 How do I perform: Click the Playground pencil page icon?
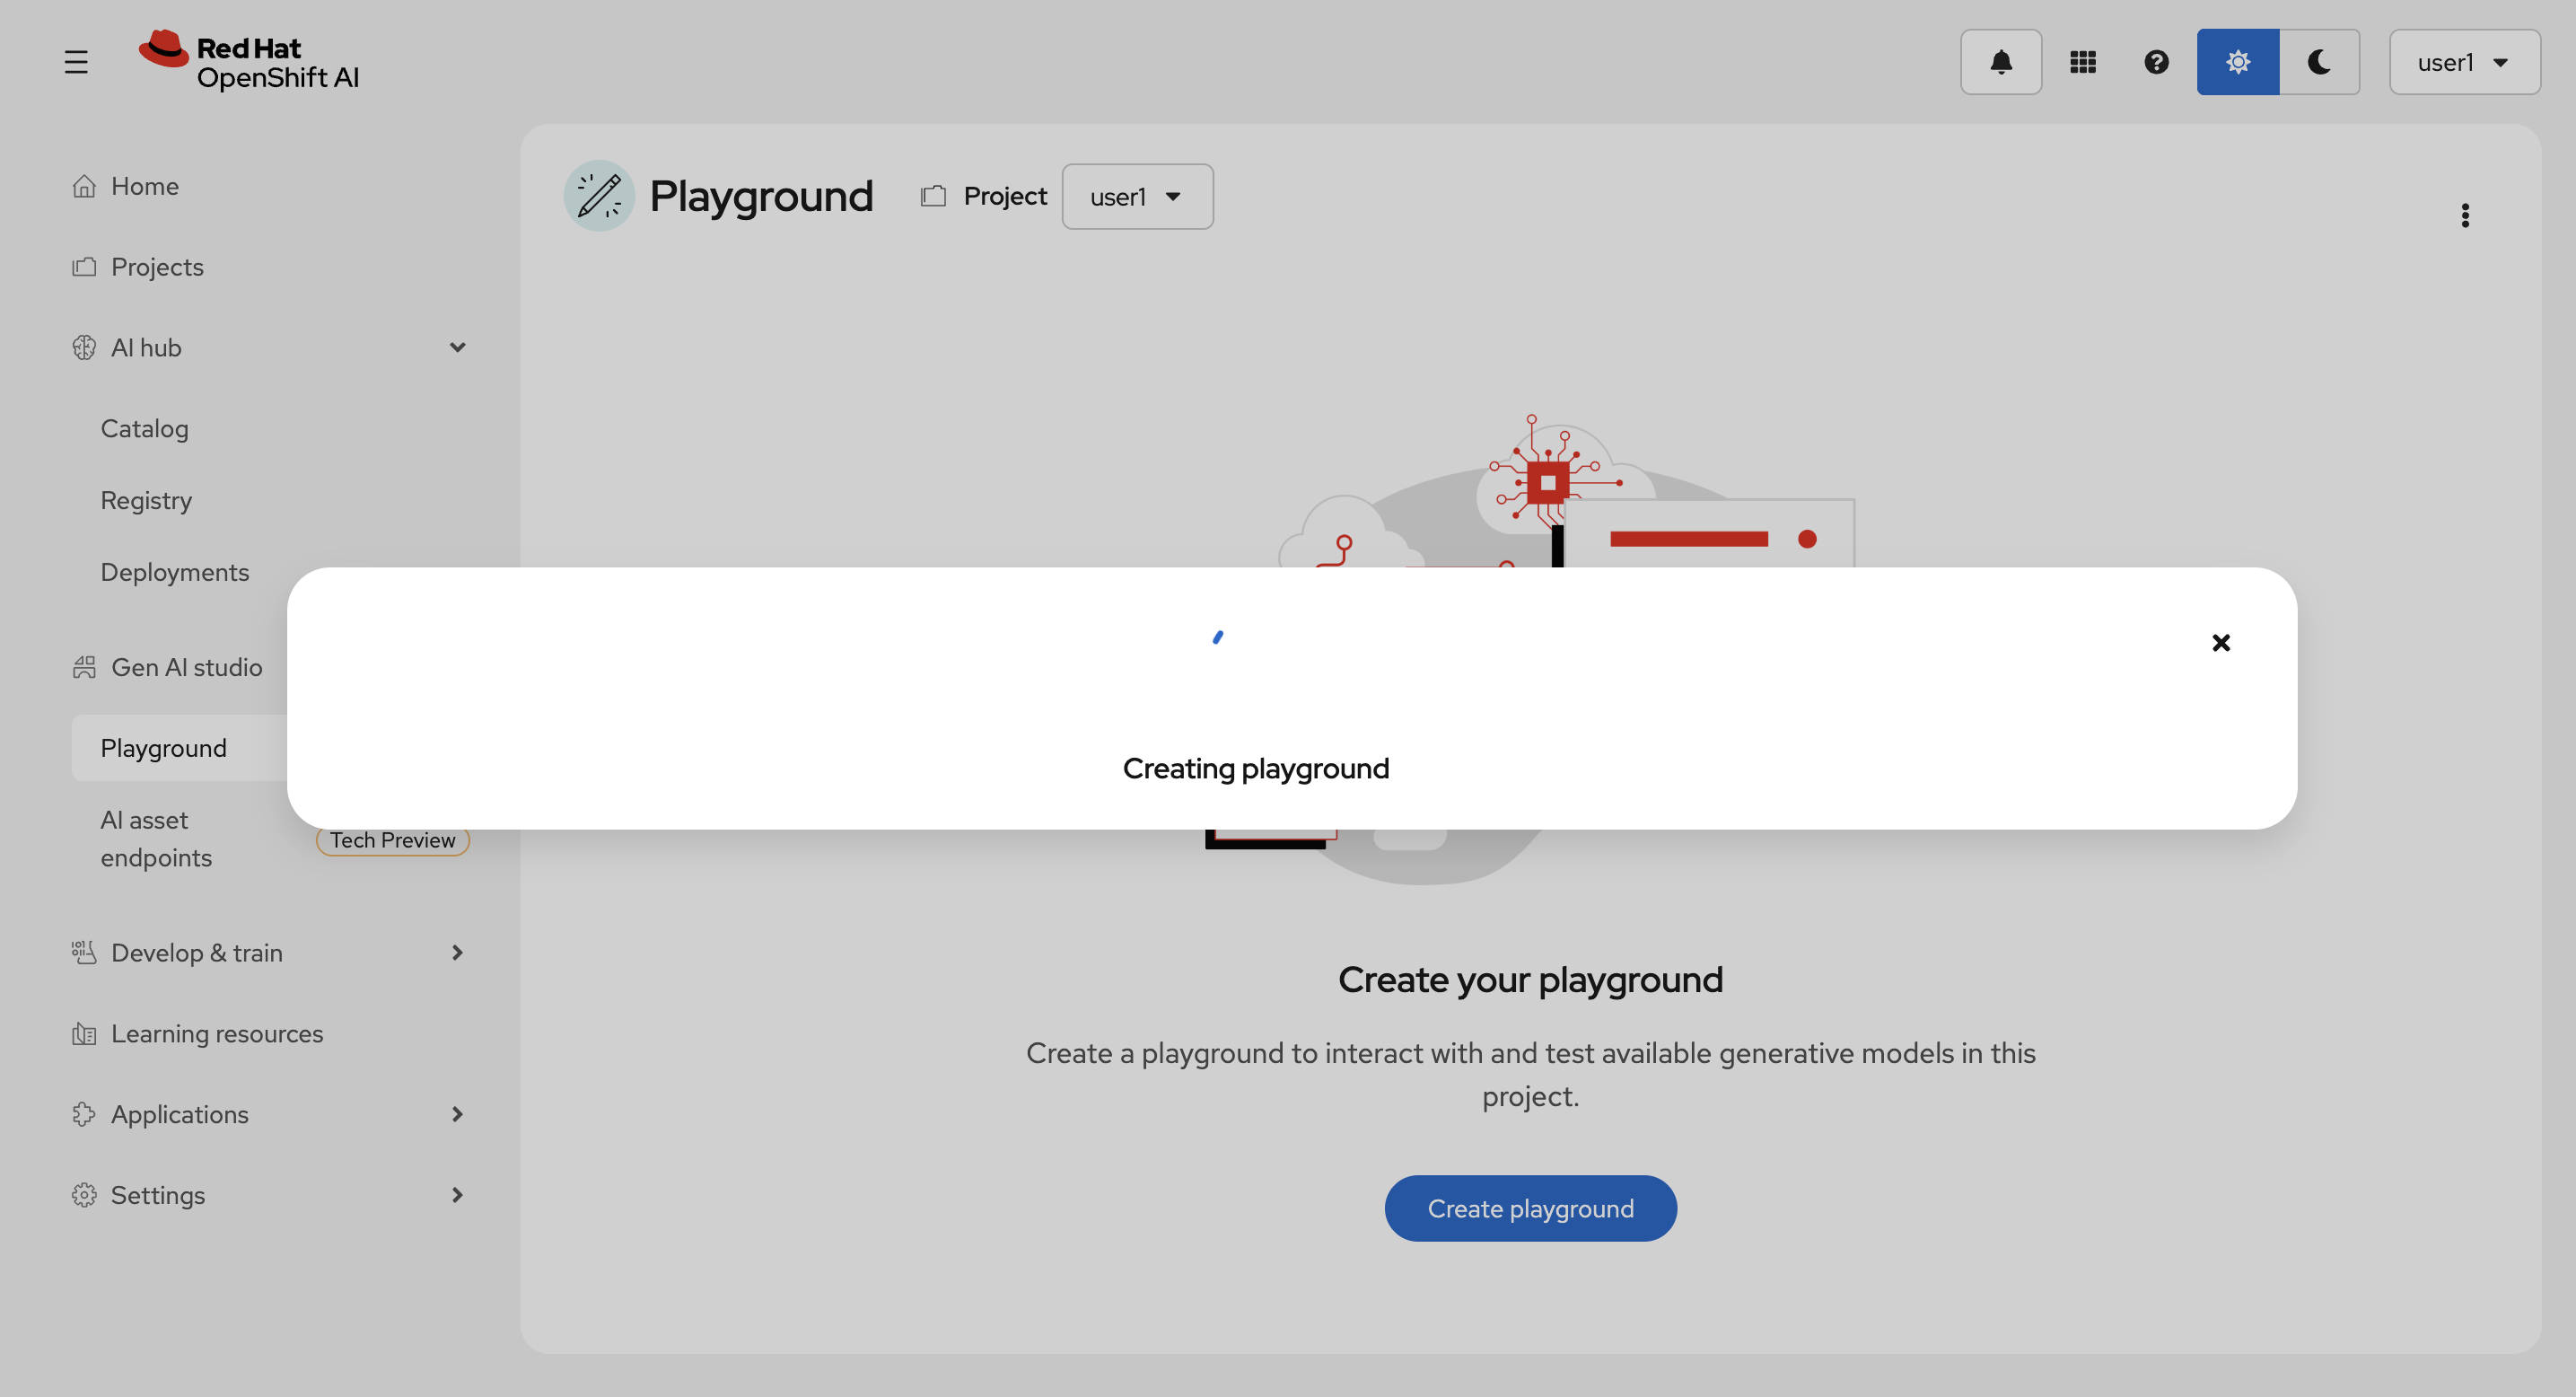(x=599, y=196)
